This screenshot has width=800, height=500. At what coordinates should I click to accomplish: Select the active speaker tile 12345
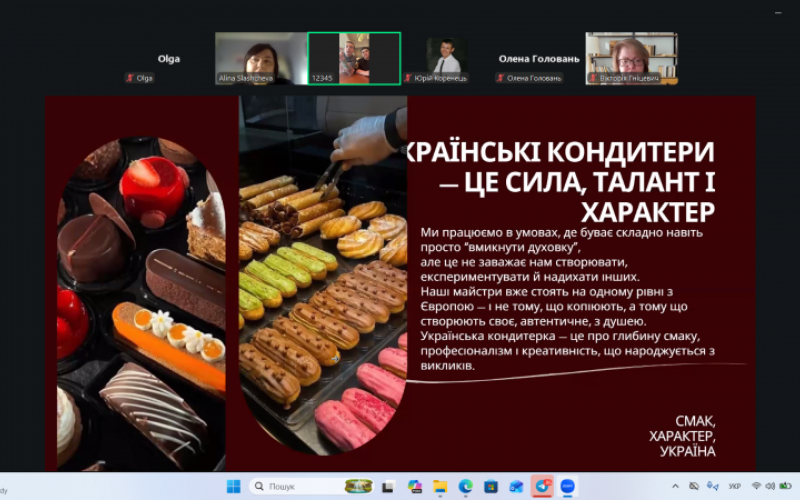(354, 58)
